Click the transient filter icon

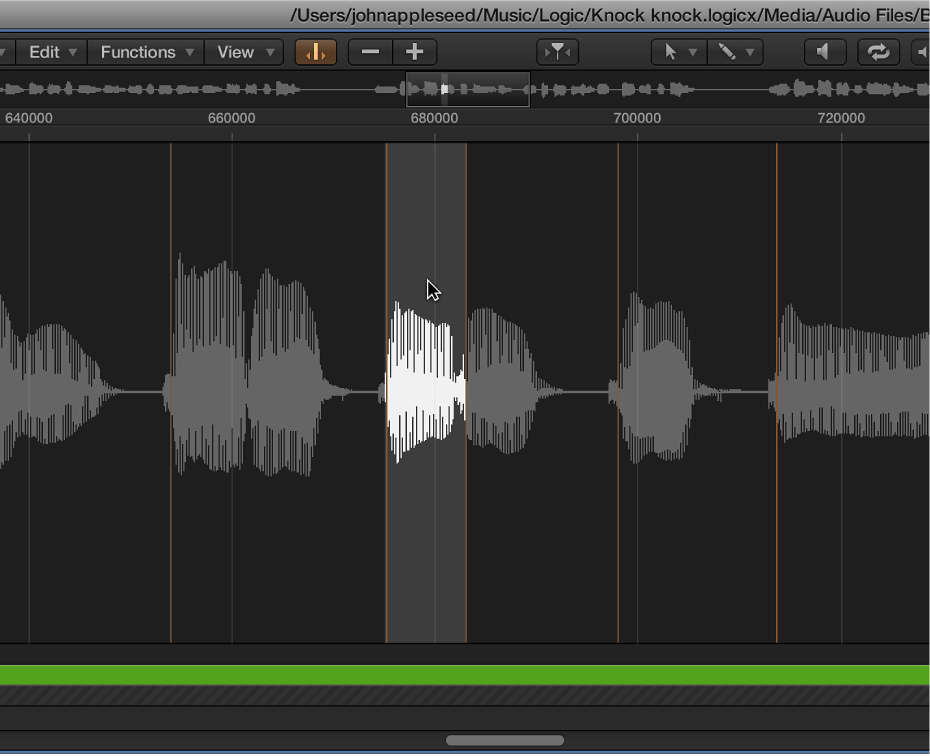pos(557,52)
